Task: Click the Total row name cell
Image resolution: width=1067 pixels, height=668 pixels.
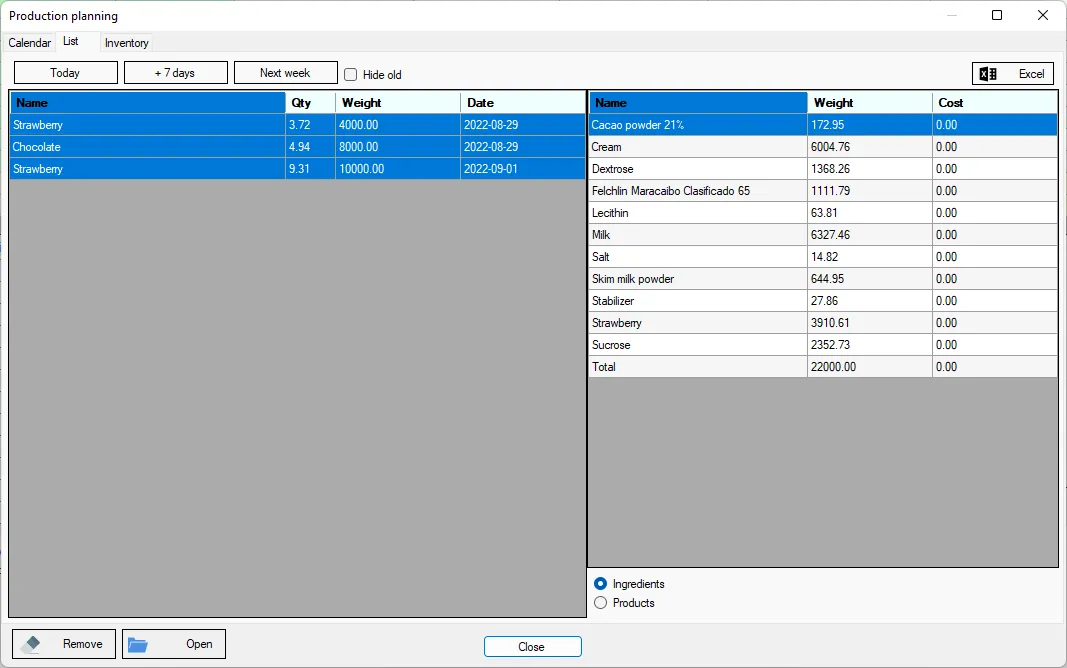Action: tap(698, 367)
